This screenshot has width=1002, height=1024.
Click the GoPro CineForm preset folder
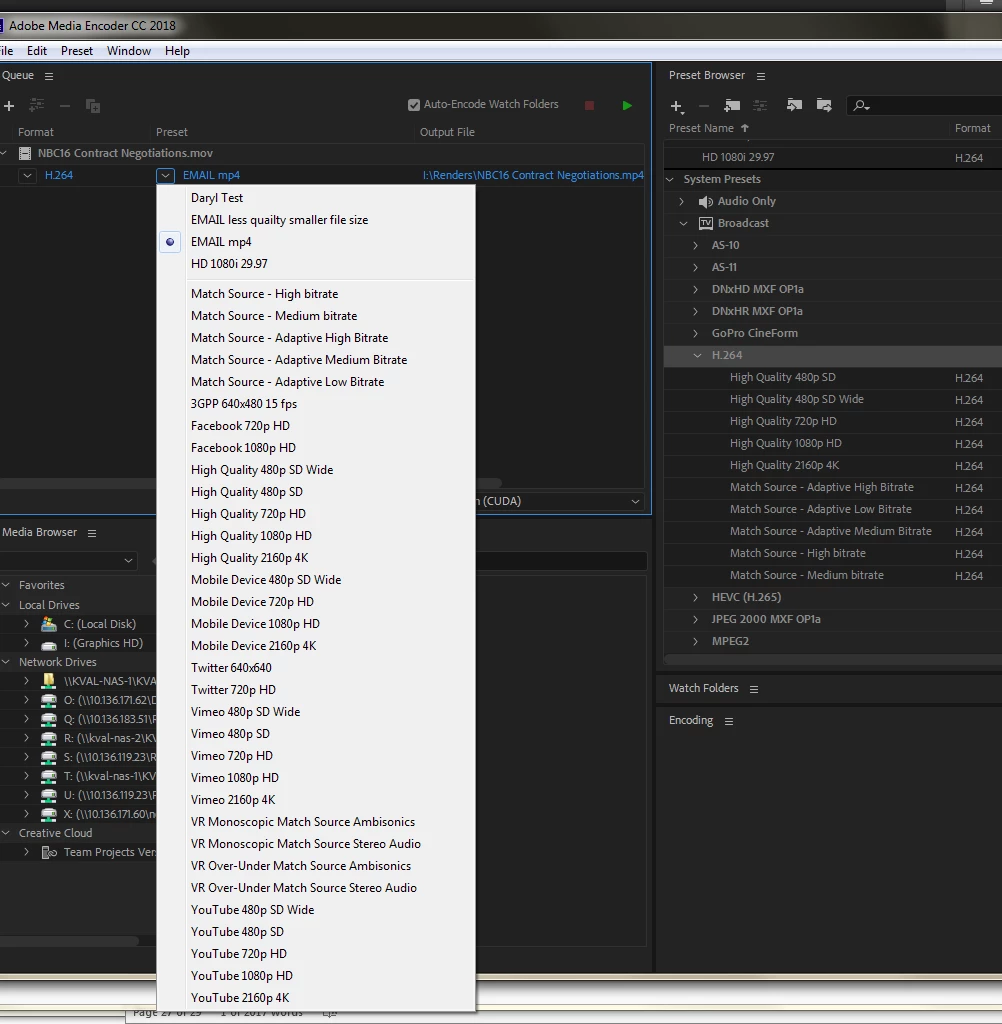click(x=754, y=333)
